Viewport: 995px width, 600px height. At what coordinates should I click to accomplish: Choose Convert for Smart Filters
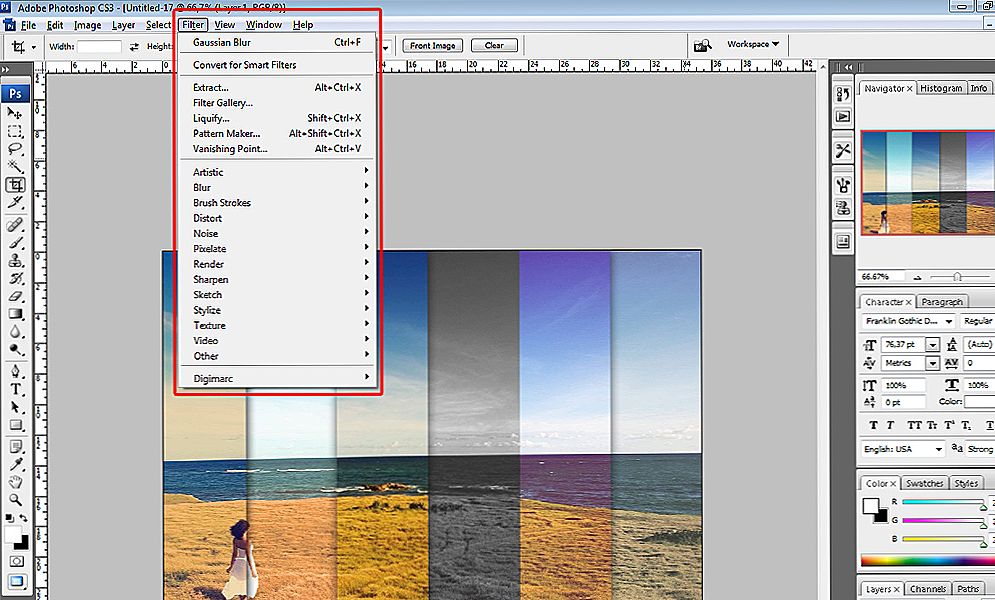(x=277, y=65)
